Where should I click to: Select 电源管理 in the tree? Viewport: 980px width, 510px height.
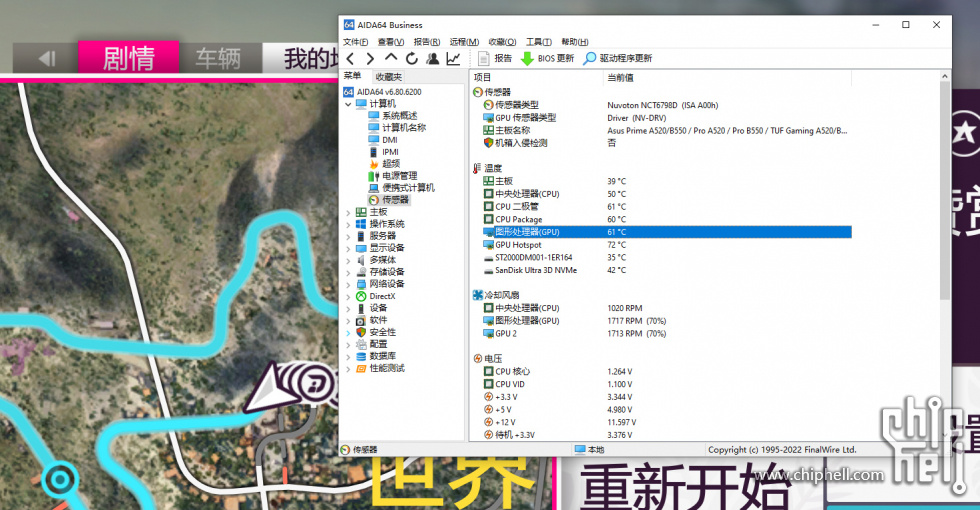click(x=399, y=176)
